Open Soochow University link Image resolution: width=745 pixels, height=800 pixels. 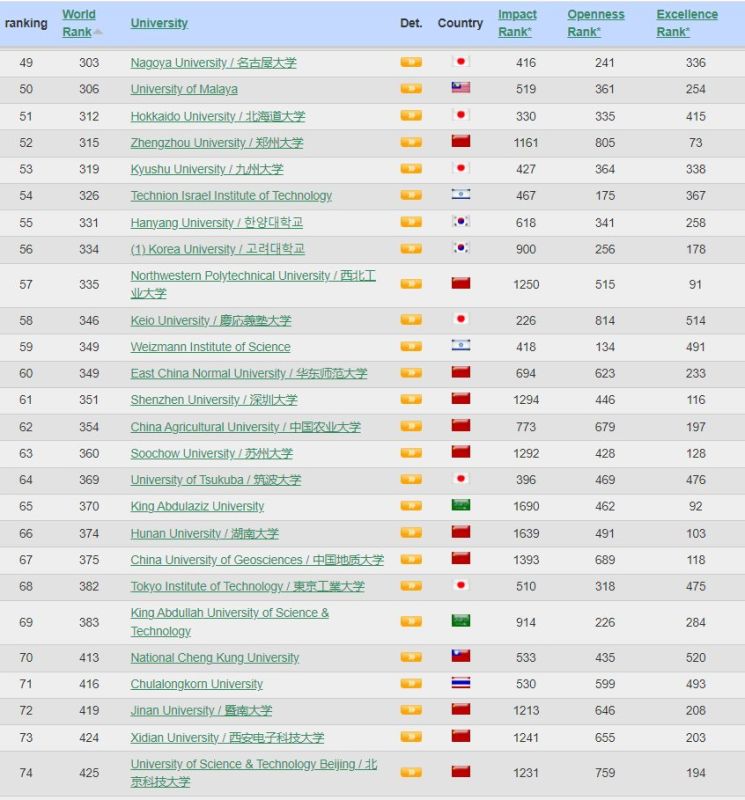point(212,454)
